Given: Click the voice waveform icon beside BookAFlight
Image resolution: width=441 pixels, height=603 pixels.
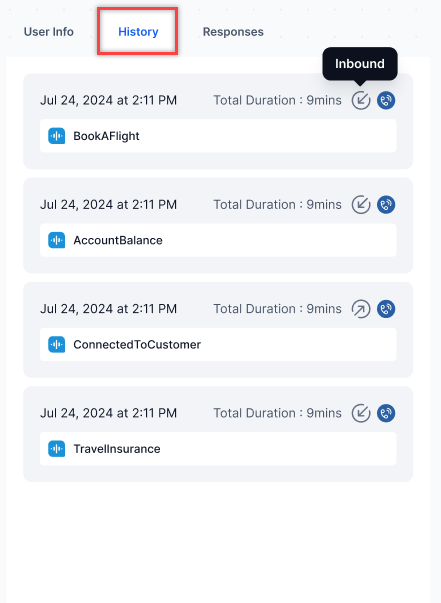Looking at the screenshot, I should click(x=57, y=136).
